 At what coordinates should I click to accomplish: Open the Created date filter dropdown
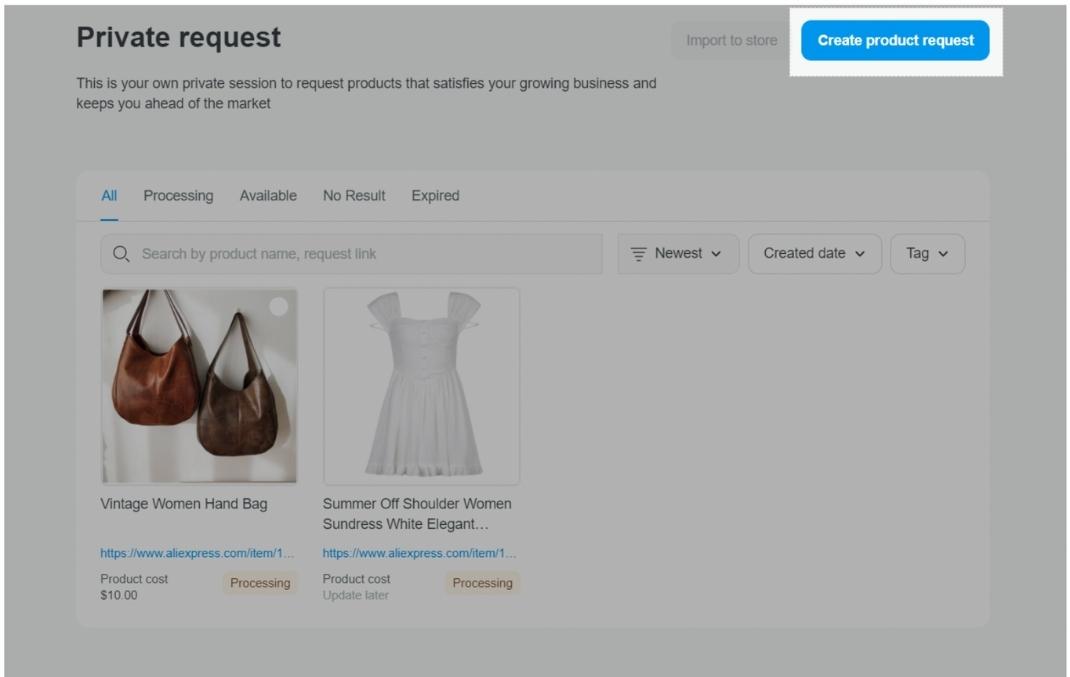813,253
